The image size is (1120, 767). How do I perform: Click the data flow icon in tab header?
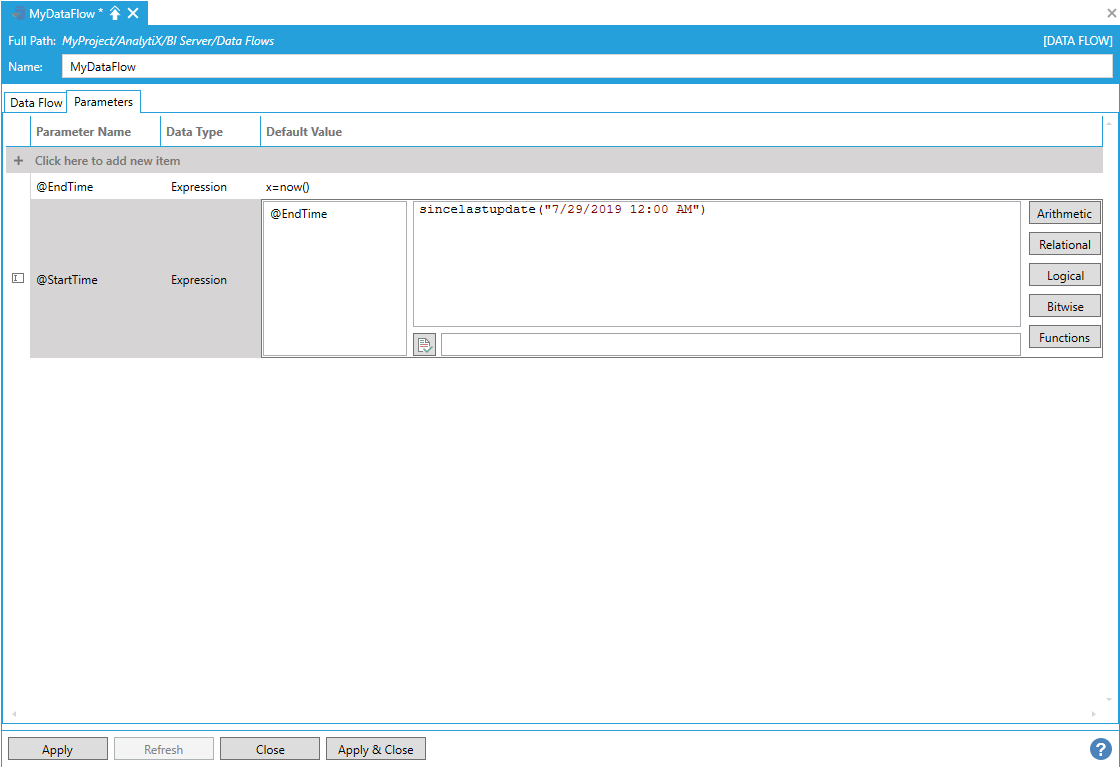point(17,13)
